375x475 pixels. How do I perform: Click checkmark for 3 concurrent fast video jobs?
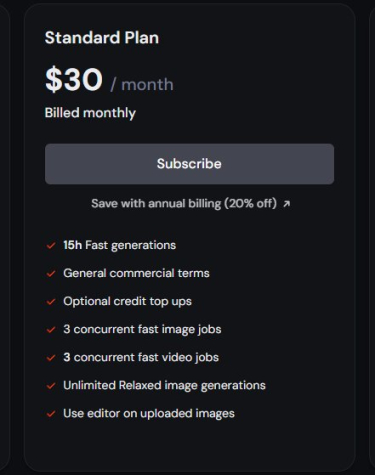click(x=51, y=358)
